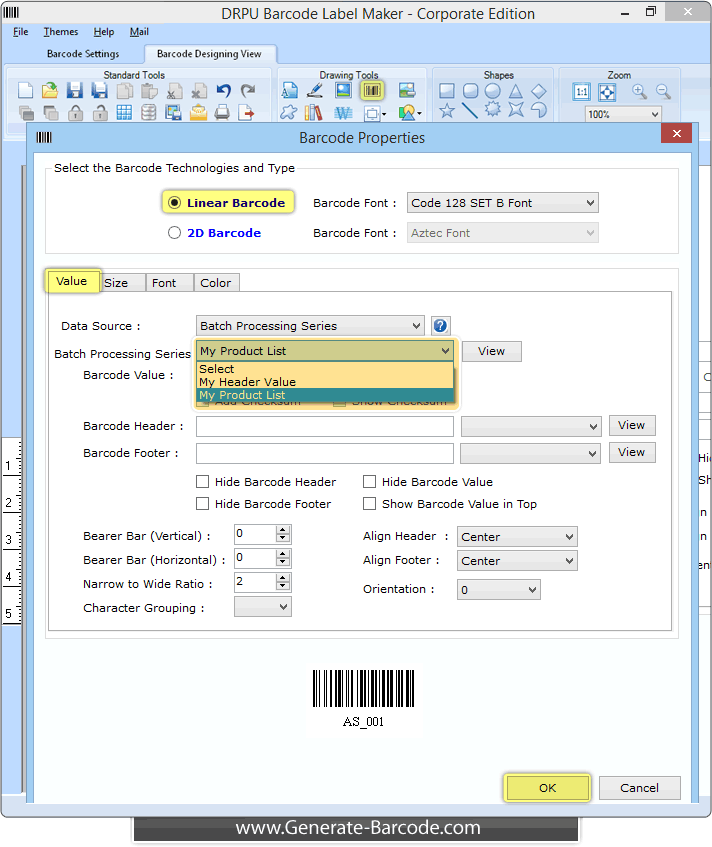Image resolution: width=712 pixels, height=847 pixels.
Task: Confirm with the OK button
Action: point(547,788)
